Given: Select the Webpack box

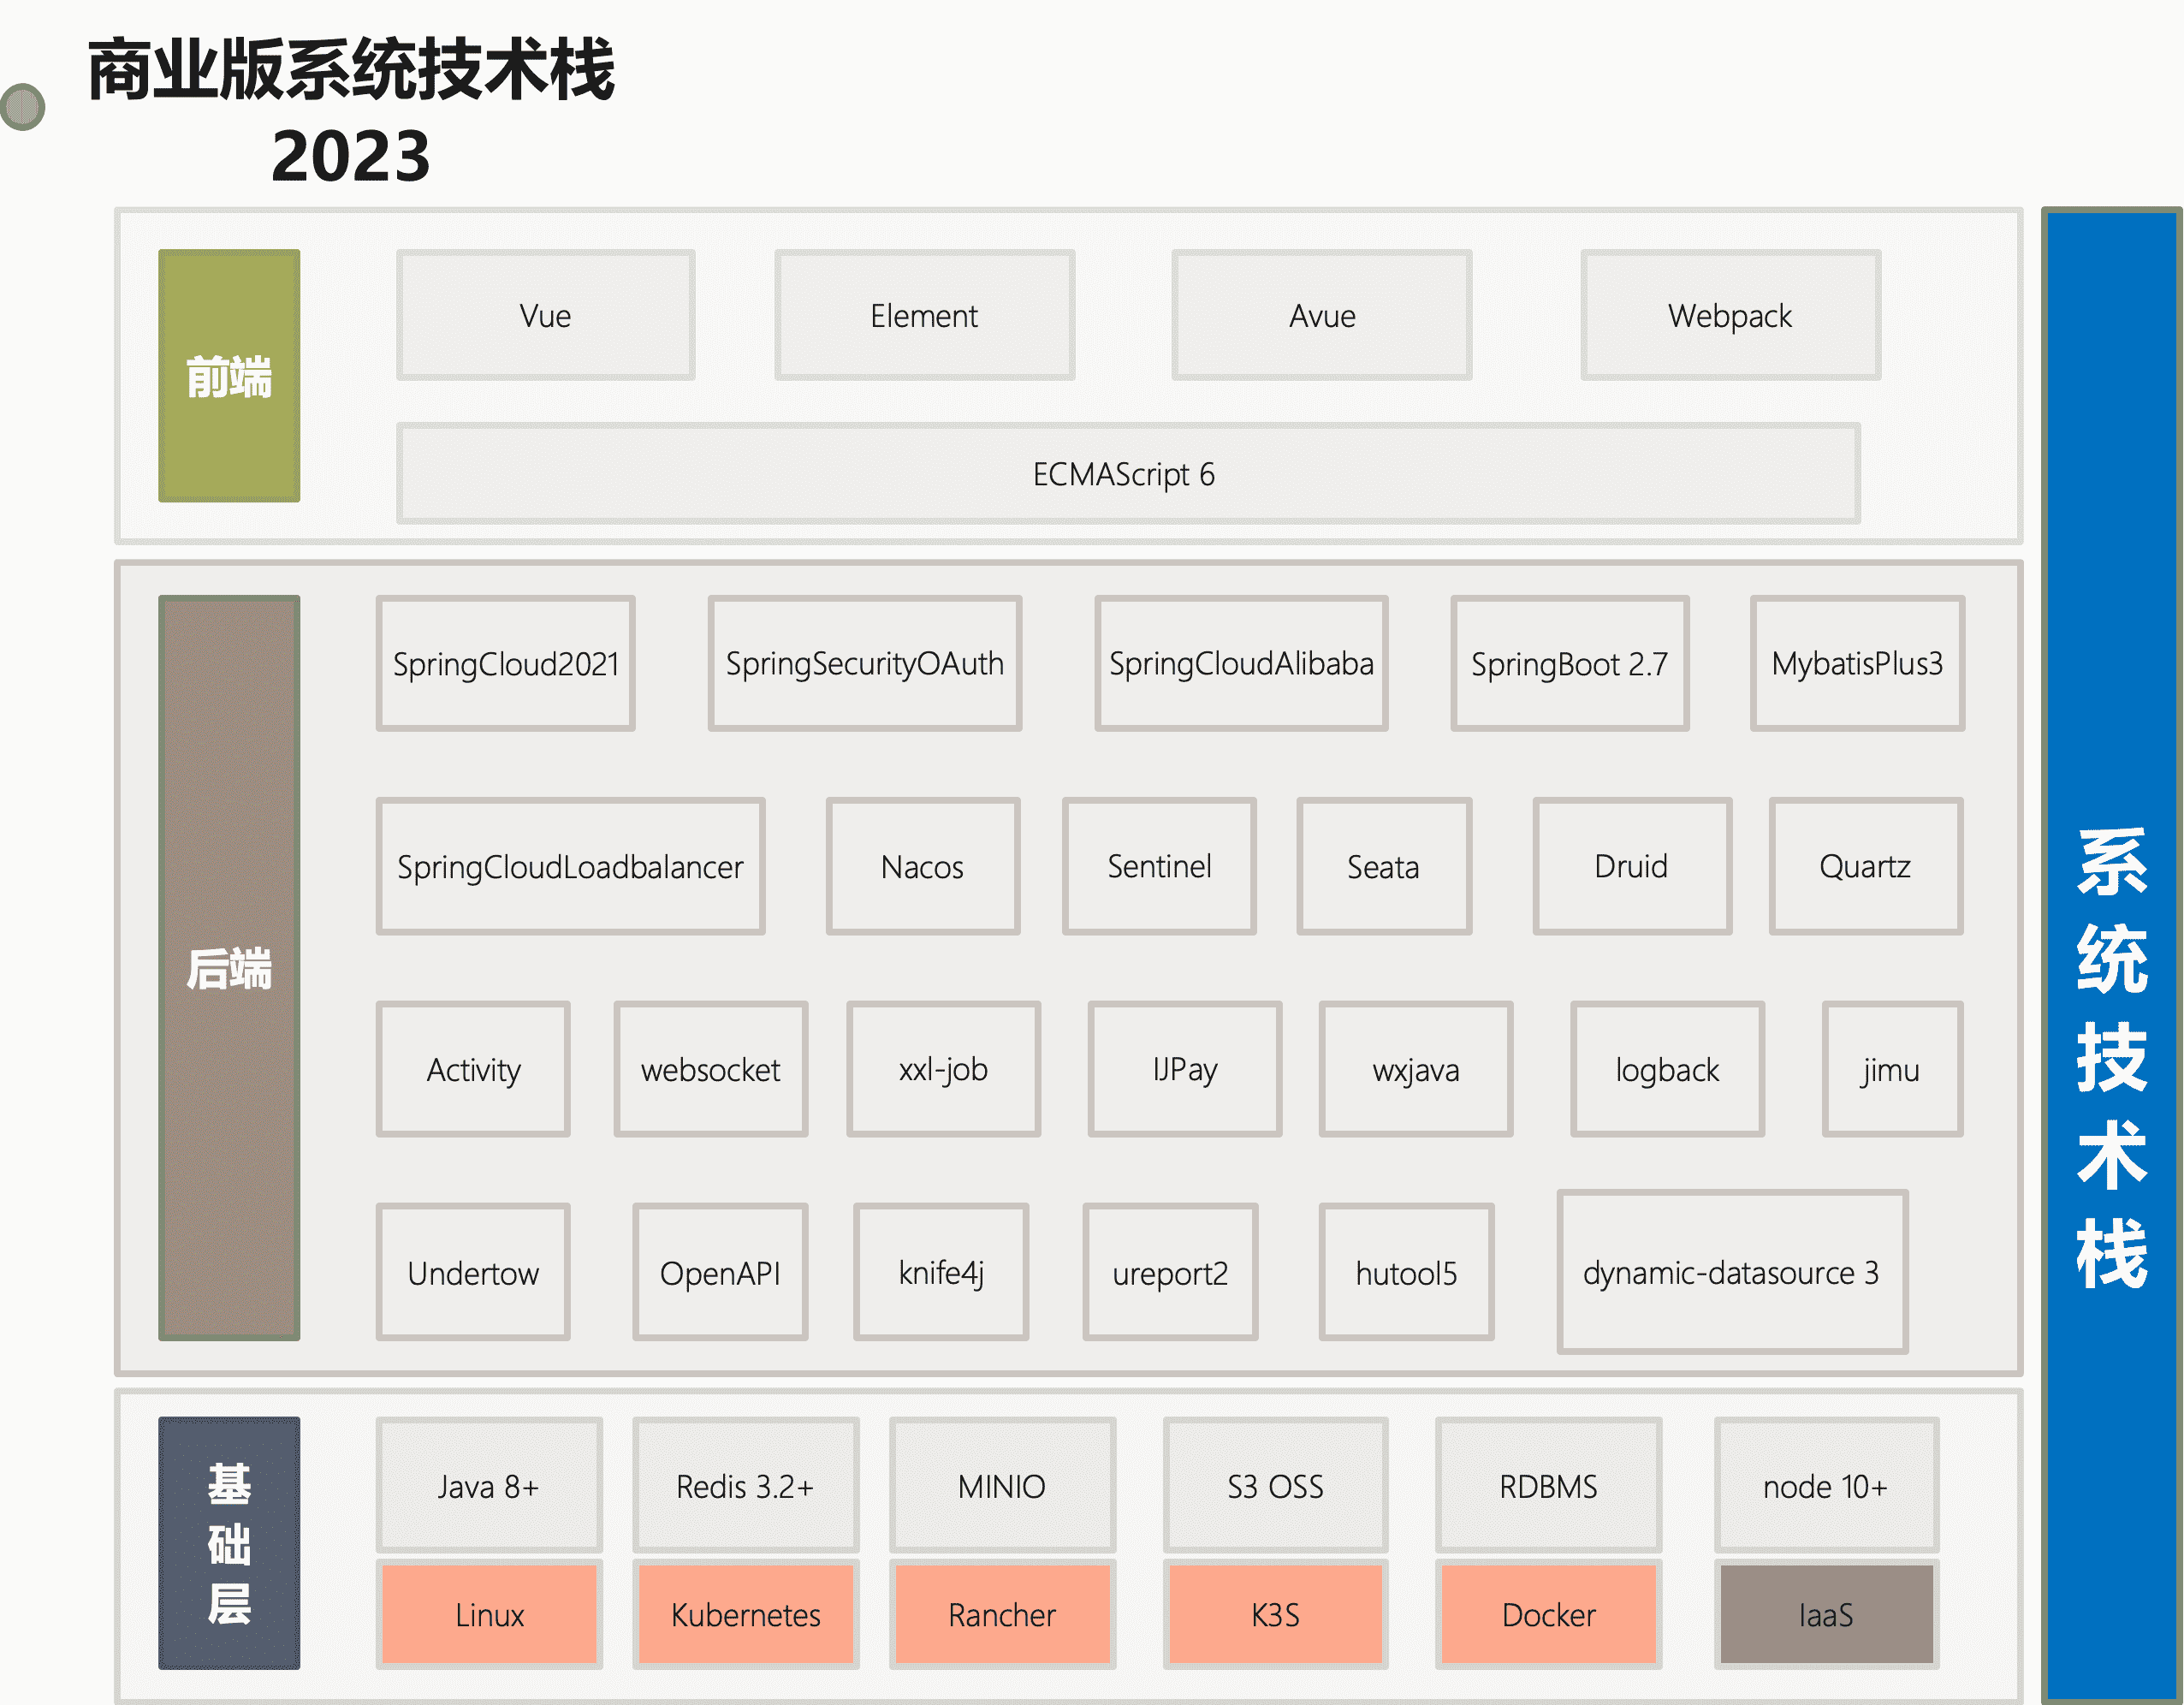Looking at the screenshot, I should click(1730, 315).
